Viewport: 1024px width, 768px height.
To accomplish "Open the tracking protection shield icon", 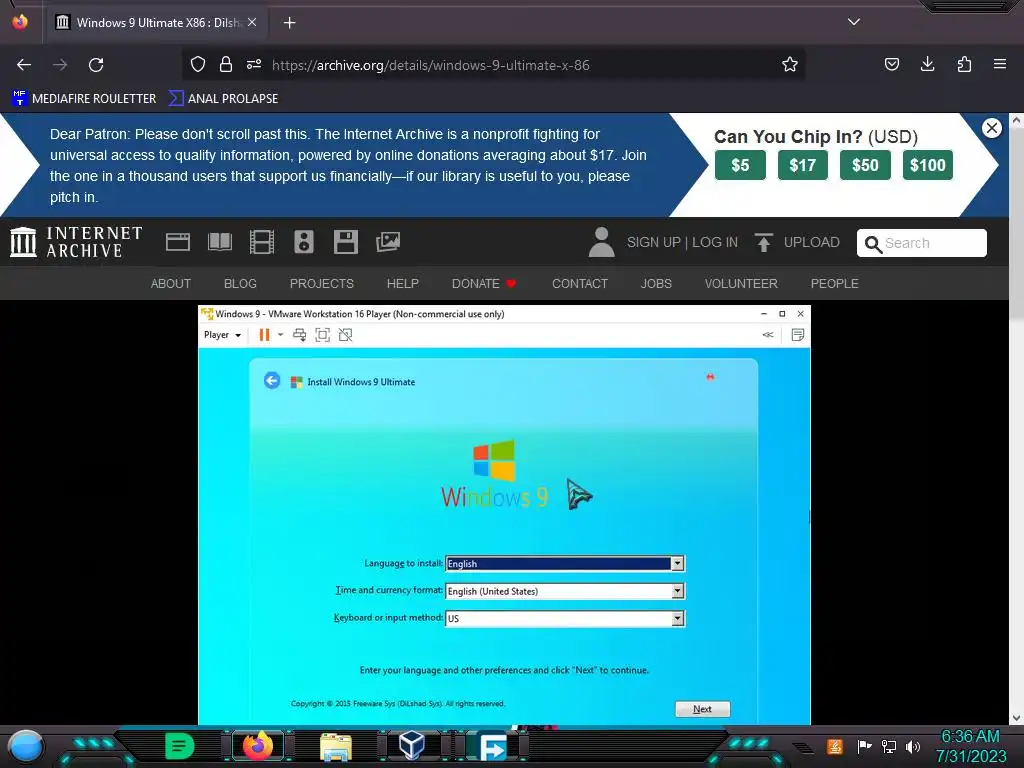I will (x=198, y=64).
